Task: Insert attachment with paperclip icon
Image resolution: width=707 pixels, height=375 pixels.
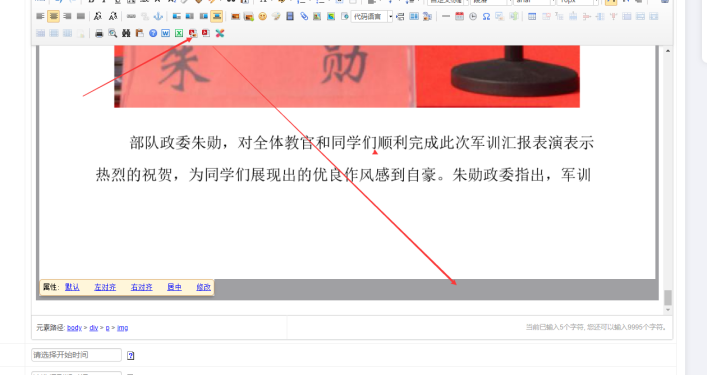Action: pos(304,17)
